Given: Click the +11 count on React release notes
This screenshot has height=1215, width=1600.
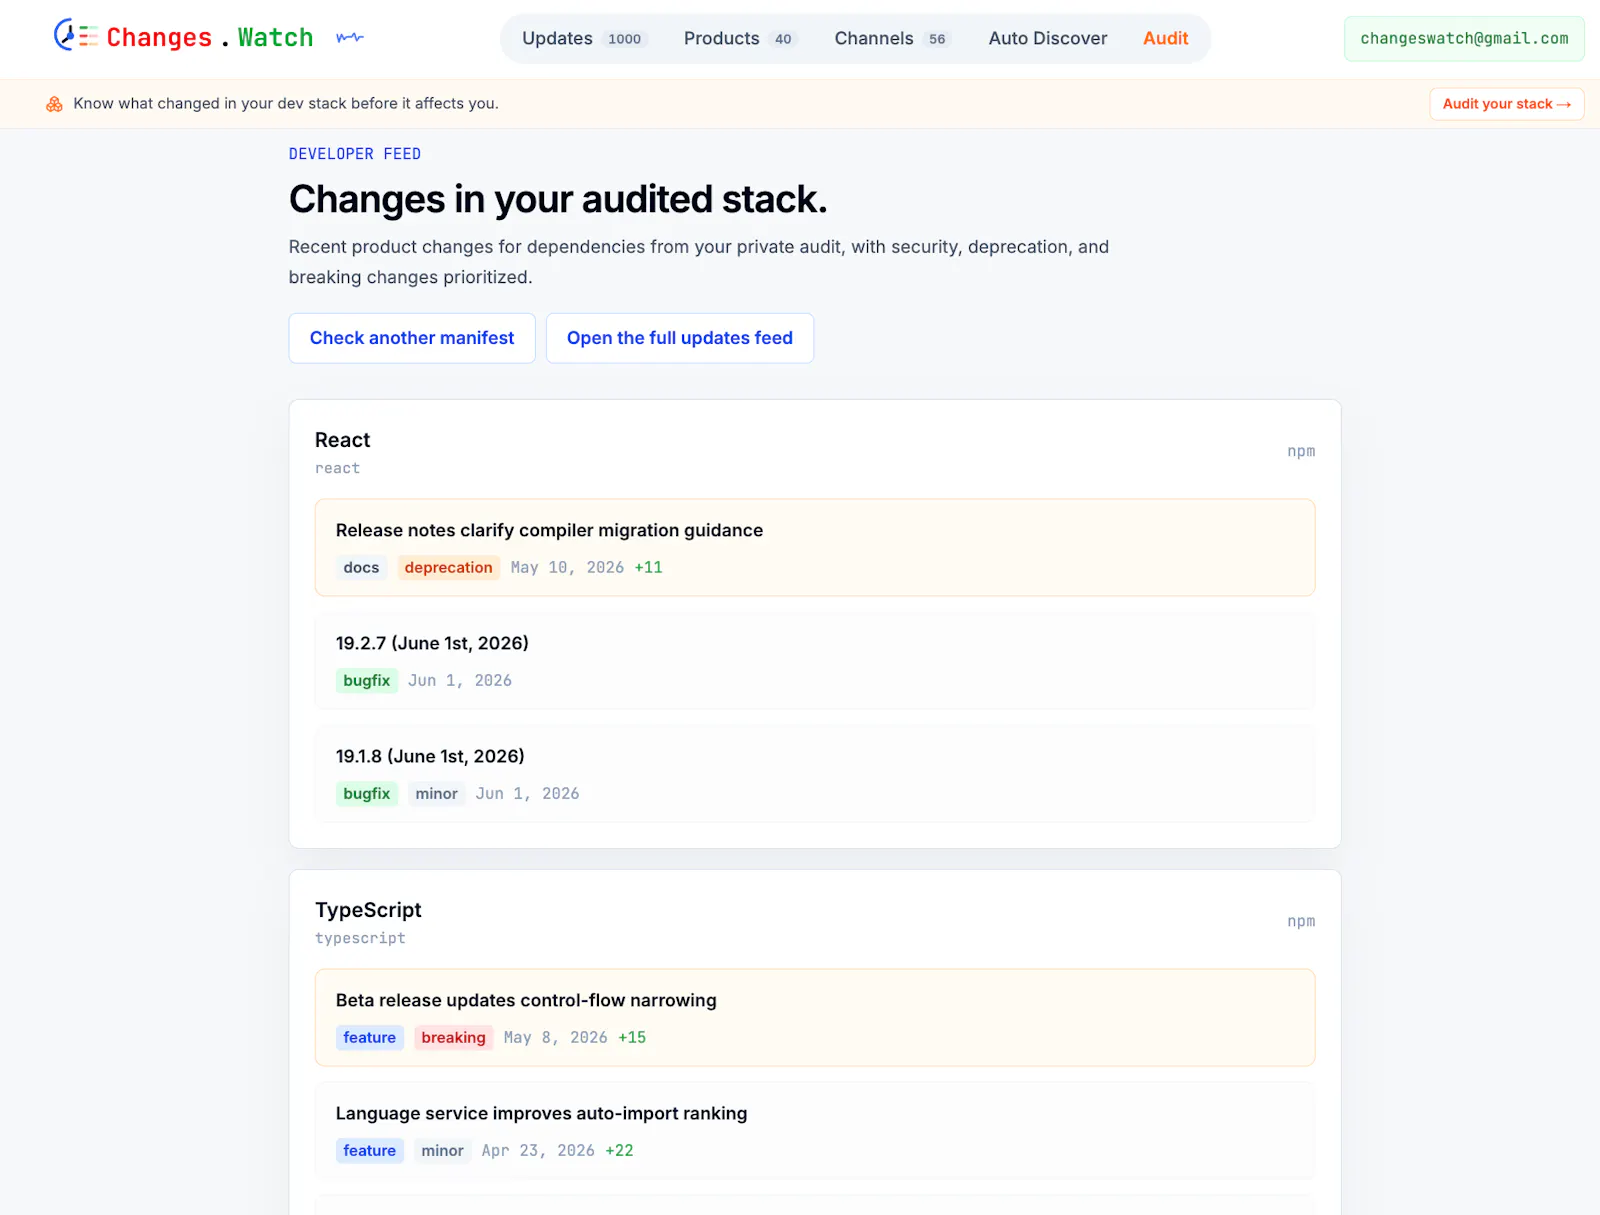Looking at the screenshot, I should [x=648, y=568].
